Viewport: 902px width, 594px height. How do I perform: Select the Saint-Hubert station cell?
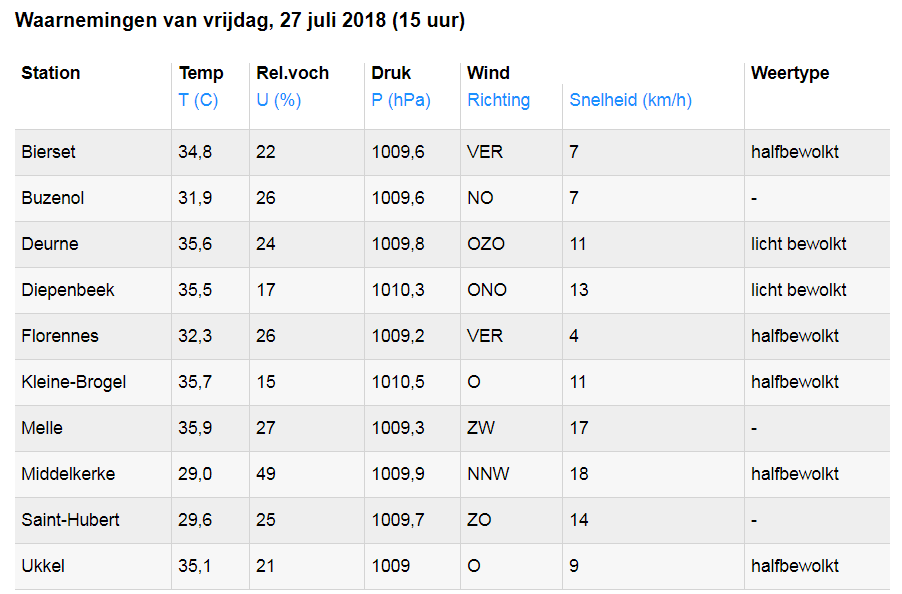[x=70, y=520]
